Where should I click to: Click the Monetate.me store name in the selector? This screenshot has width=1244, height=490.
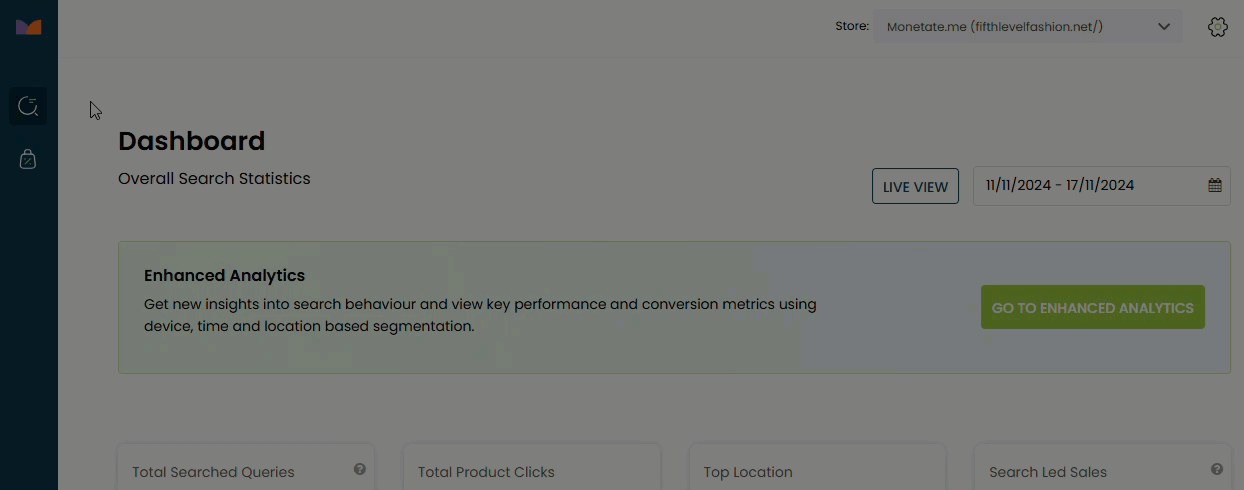(x=994, y=27)
